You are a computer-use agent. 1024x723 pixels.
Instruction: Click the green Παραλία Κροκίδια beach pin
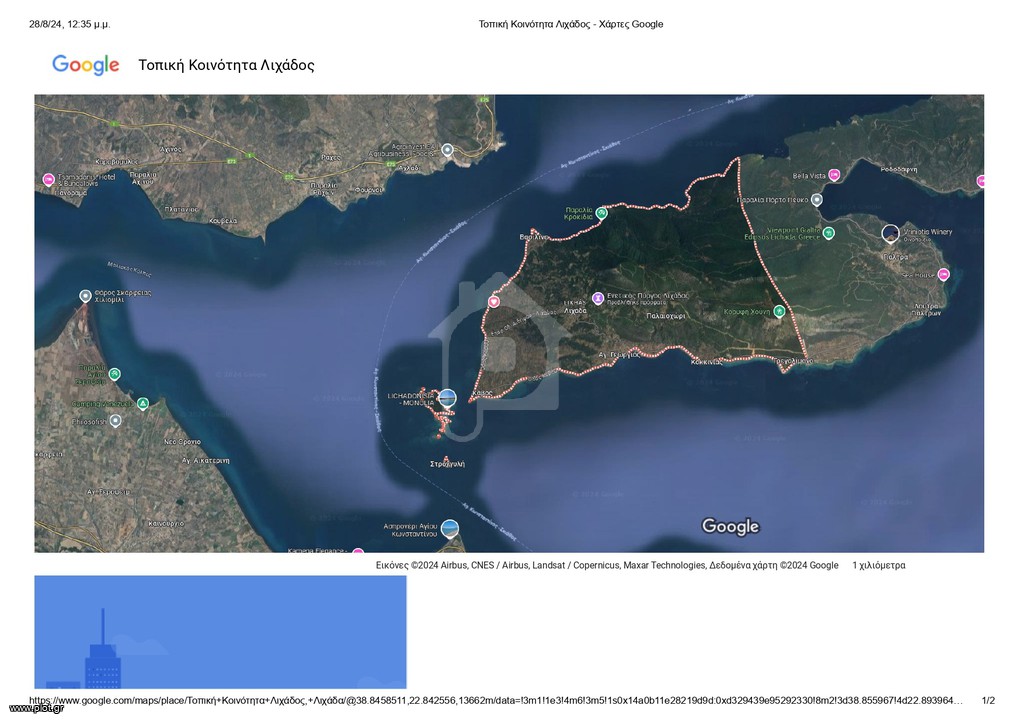[x=601, y=213]
